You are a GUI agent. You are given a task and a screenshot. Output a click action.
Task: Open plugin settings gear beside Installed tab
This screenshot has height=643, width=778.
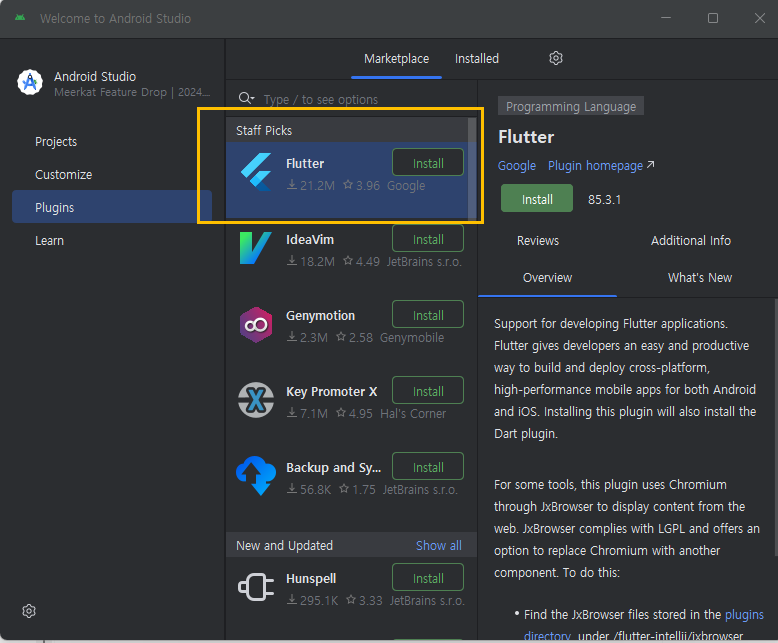[x=556, y=59]
